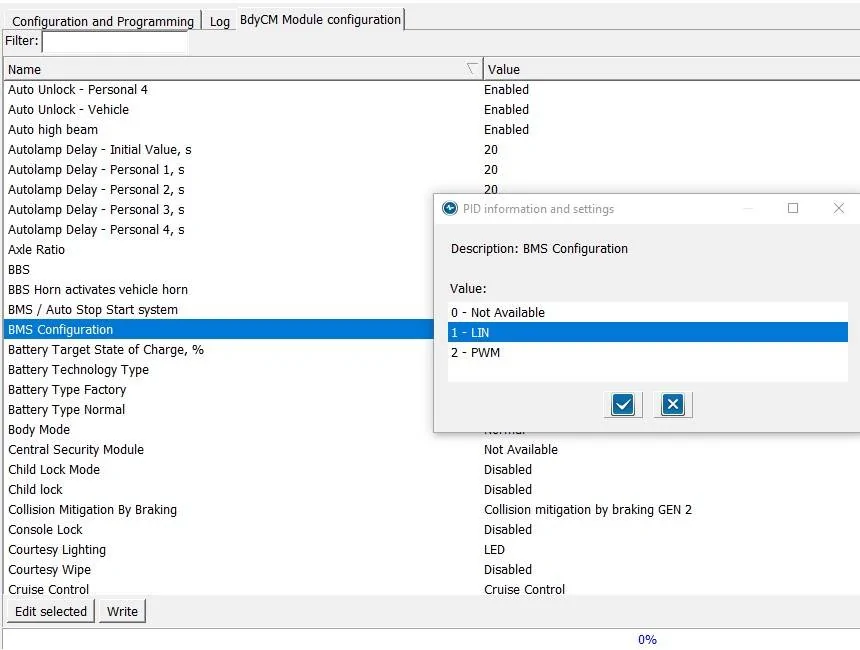The image size is (860, 650).
Task: Click 'Collision mitigation by braking GEN 2' value
Action: (588, 510)
